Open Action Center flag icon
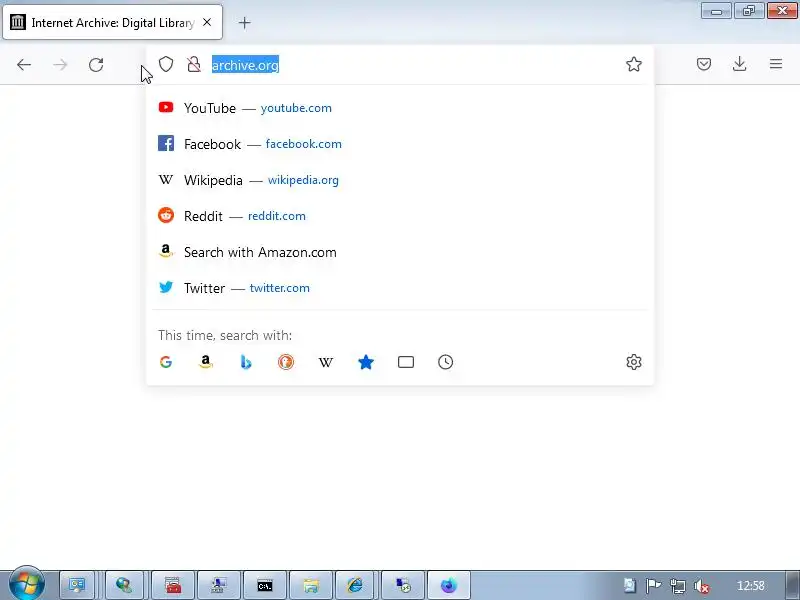This screenshot has height=600, width=800. click(x=653, y=586)
